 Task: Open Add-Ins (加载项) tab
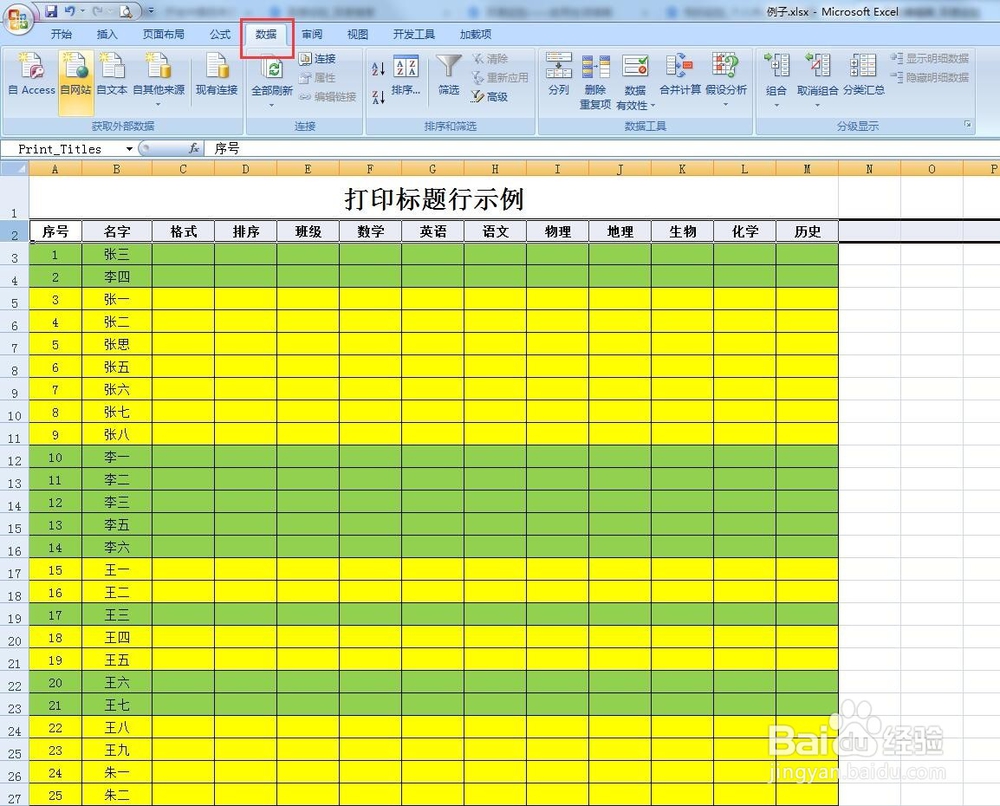click(476, 34)
